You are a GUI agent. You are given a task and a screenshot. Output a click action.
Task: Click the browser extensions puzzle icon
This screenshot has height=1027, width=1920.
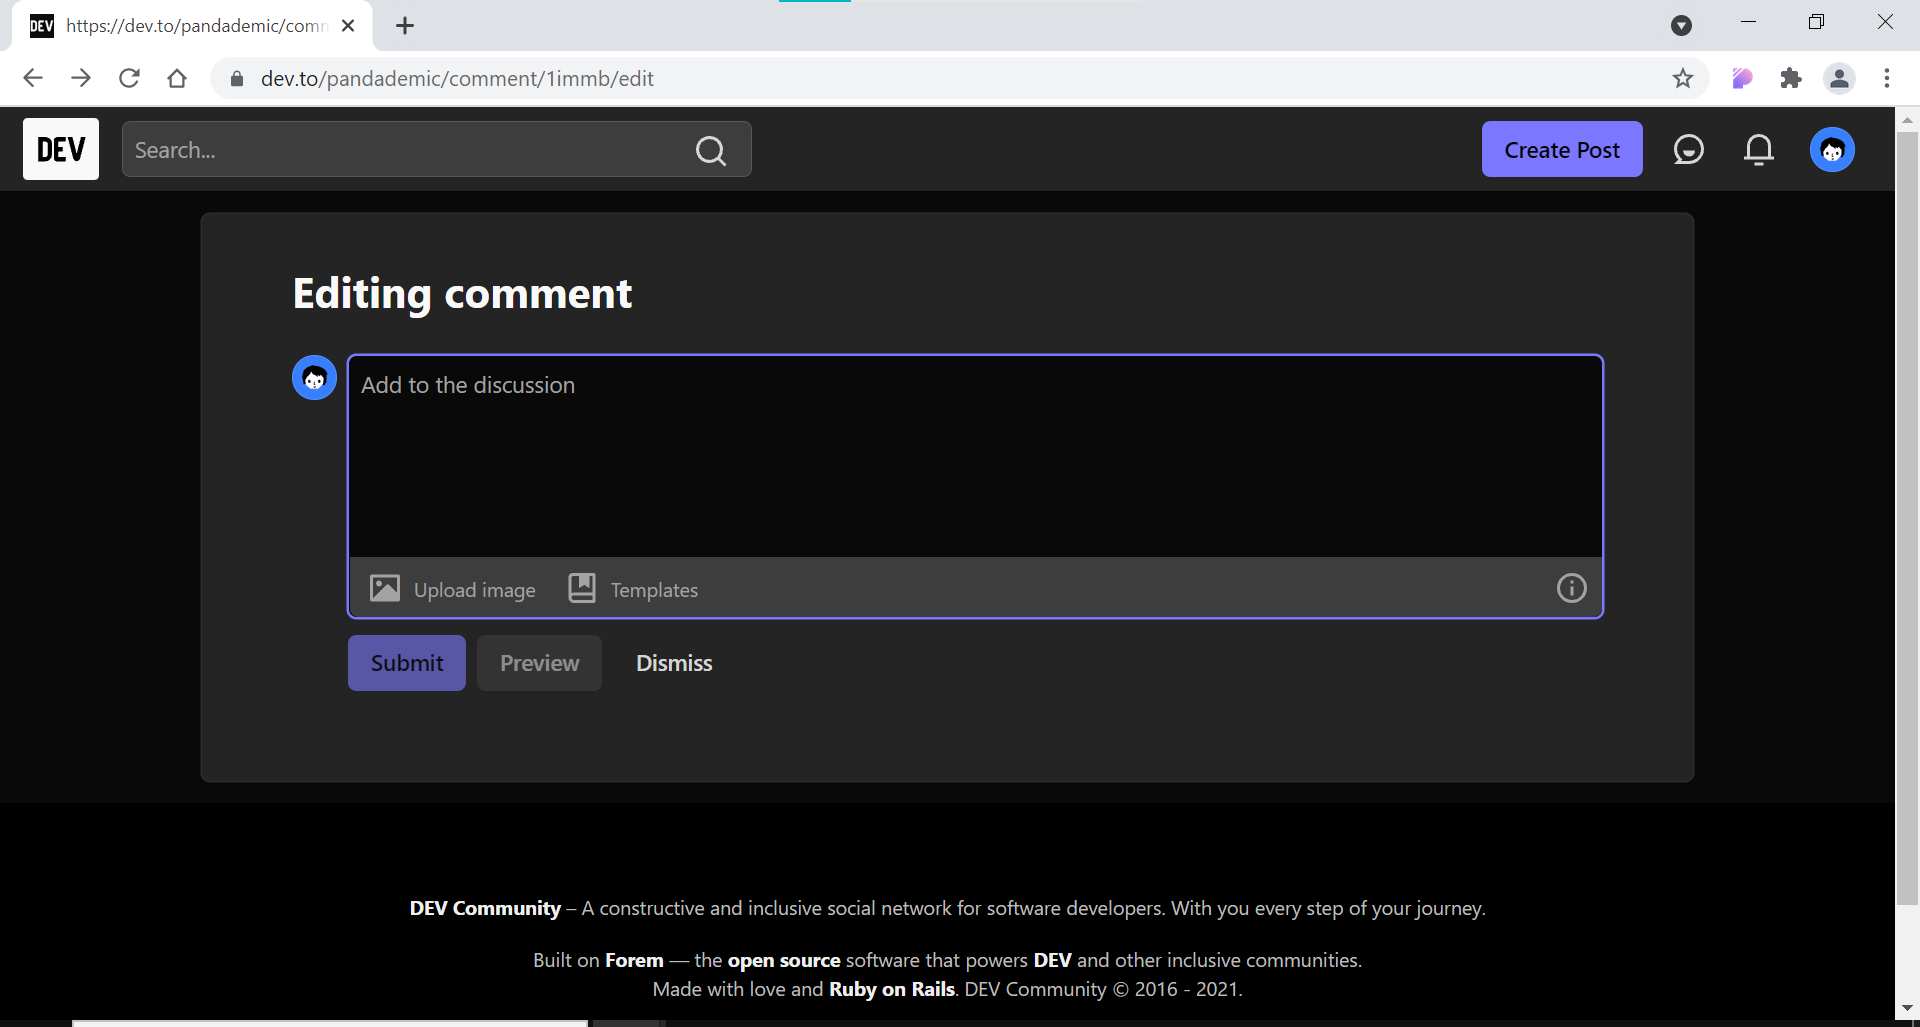[1791, 78]
